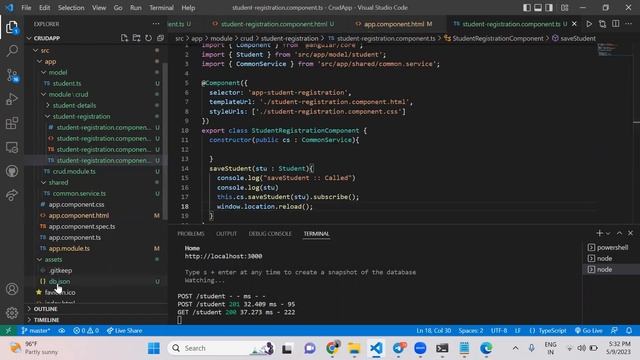Open TypeScript language mode selector

[x=548, y=331]
